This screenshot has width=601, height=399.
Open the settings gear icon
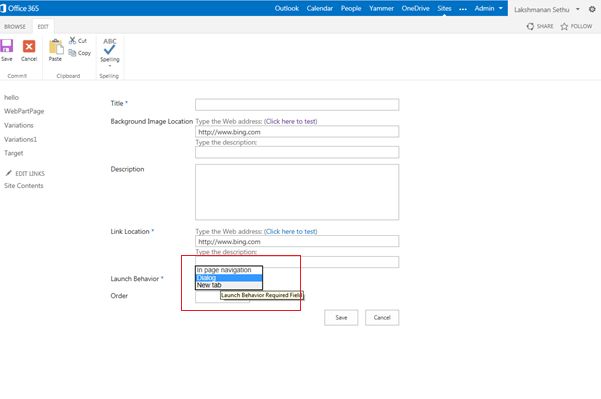pos(592,9)
